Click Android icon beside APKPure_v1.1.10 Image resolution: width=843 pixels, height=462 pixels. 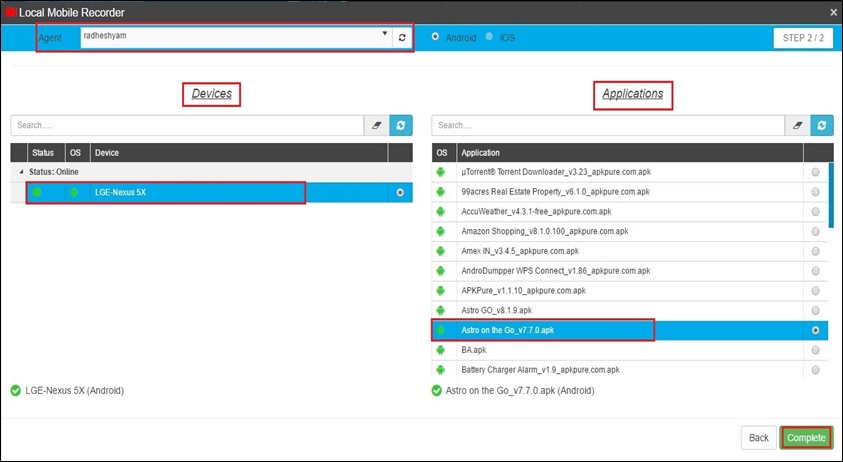pos(441,291)
